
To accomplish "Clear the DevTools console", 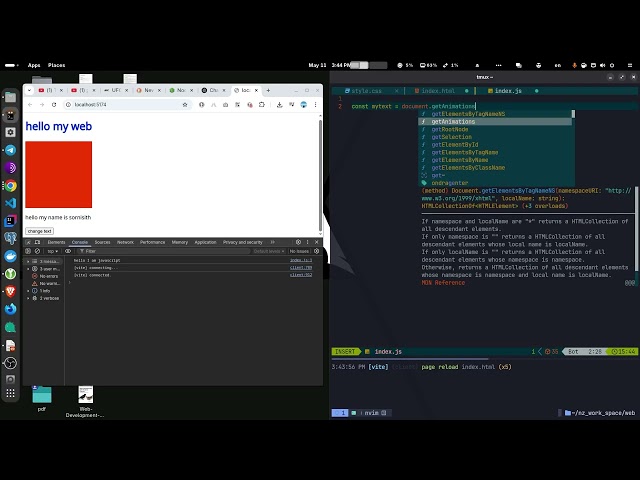I will pos(37,251).
